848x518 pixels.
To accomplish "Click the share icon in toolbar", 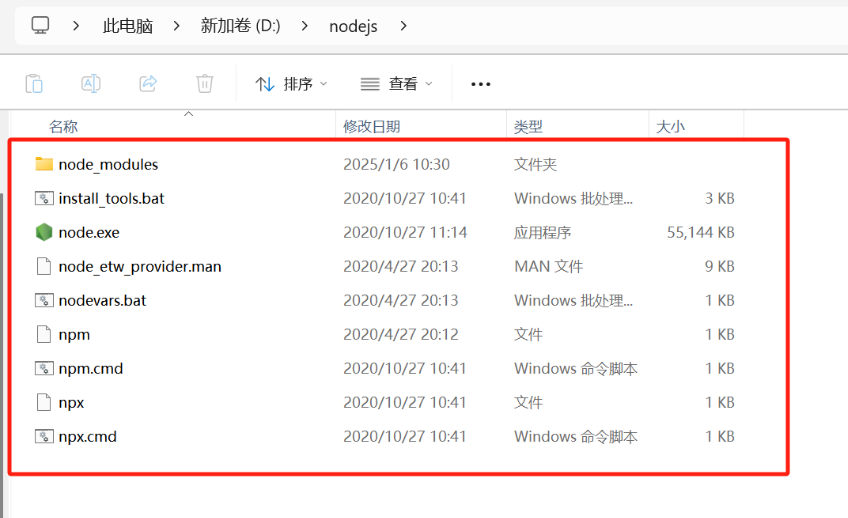I will (148, 84).
